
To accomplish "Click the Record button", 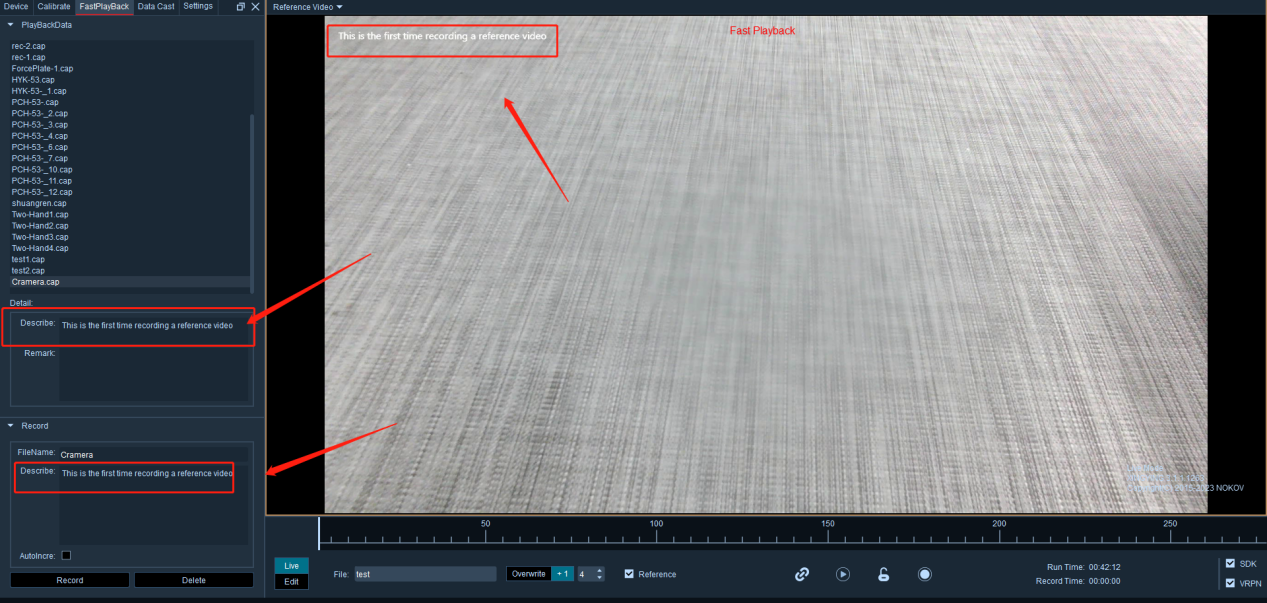I will click(x=70, y=580).
